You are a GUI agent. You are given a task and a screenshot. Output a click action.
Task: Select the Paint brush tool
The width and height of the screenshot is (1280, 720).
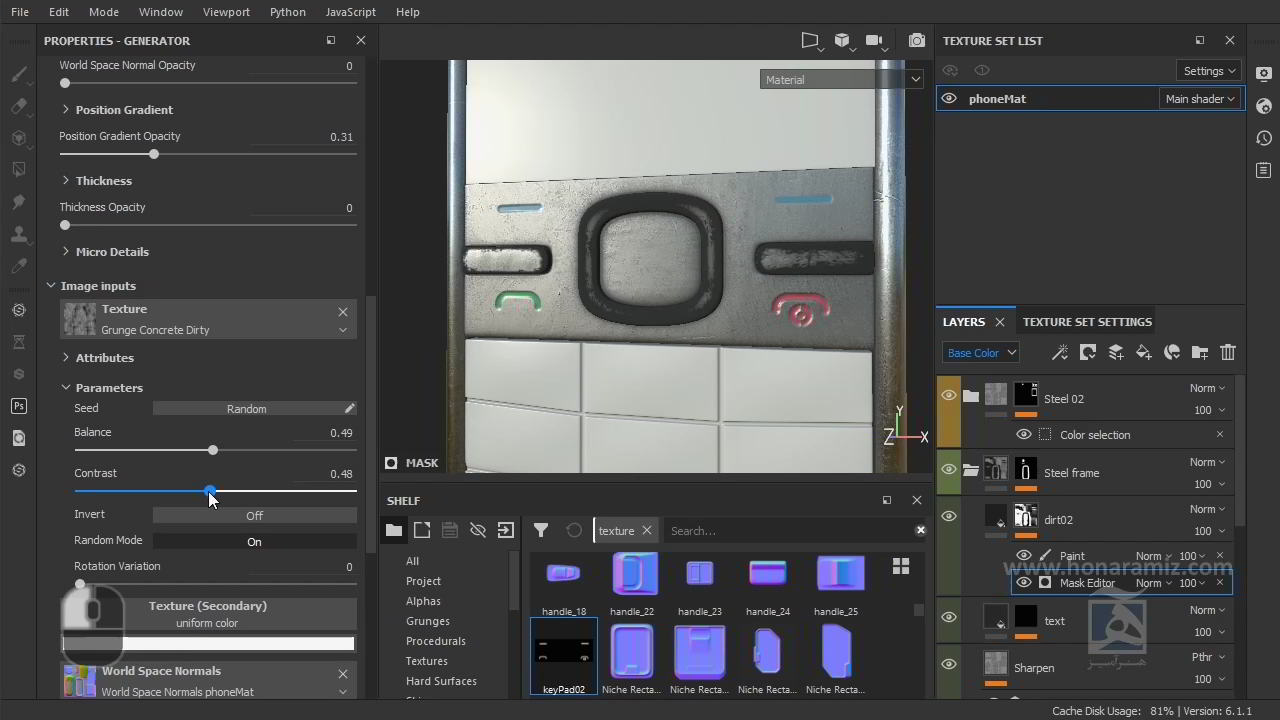tap(19, 75)
